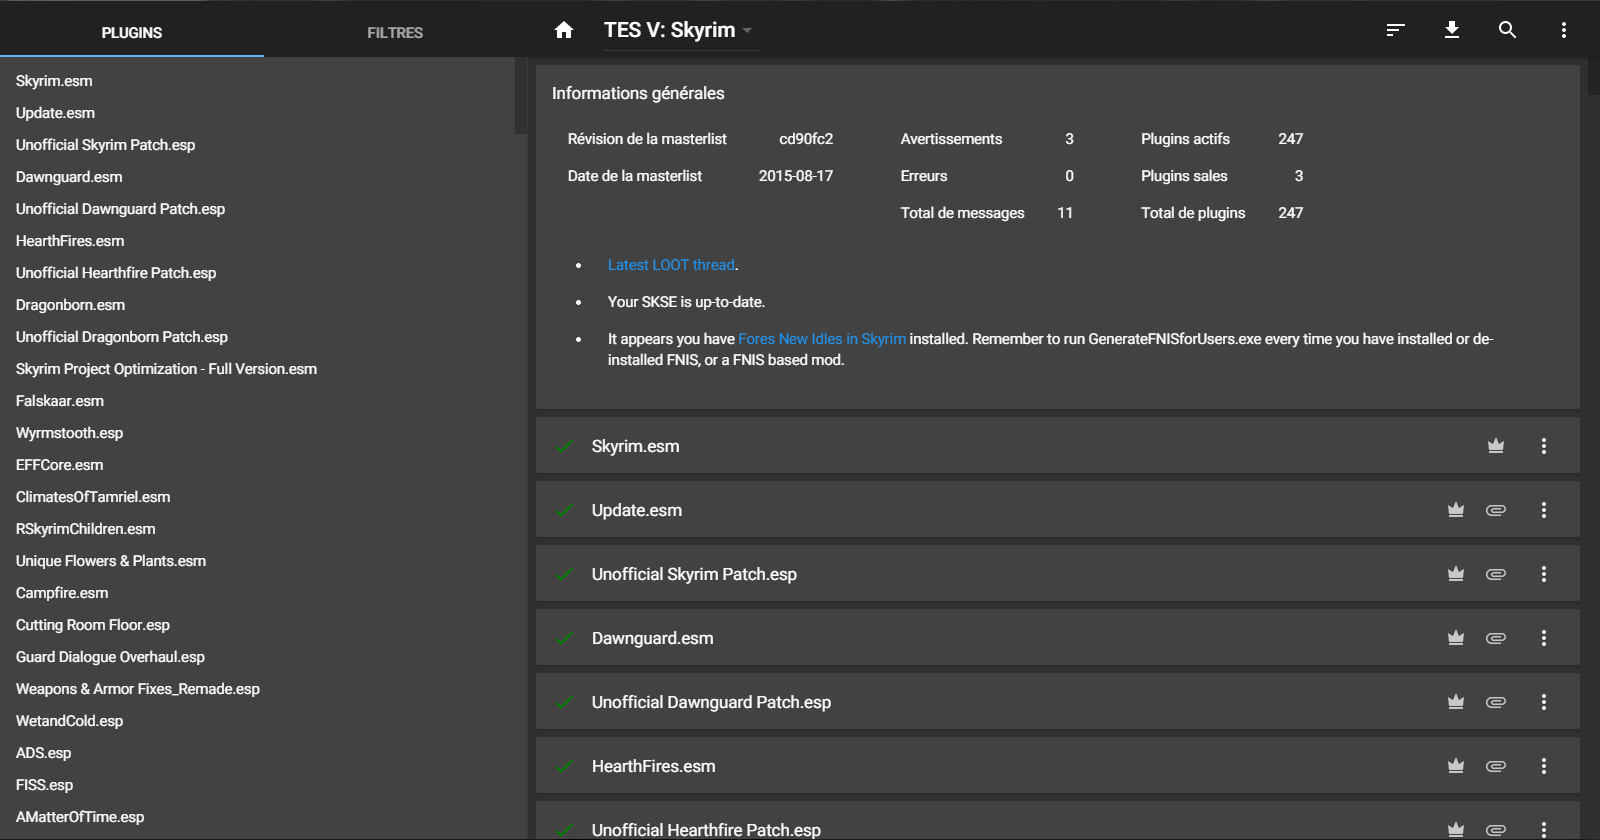Select ADS.esp in the sidebar

[x=44, y=753]
